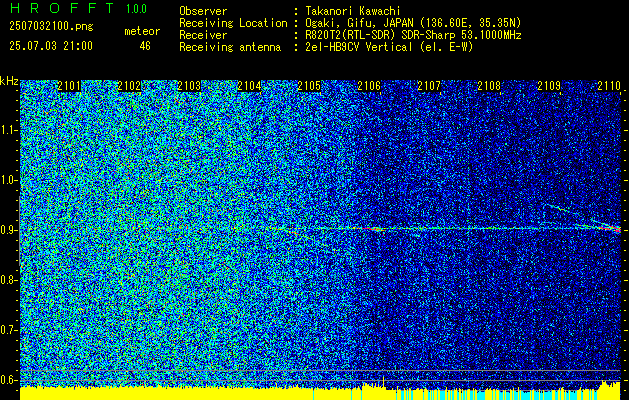
Task: Click time marker 2106
Action: click(369, 86)
